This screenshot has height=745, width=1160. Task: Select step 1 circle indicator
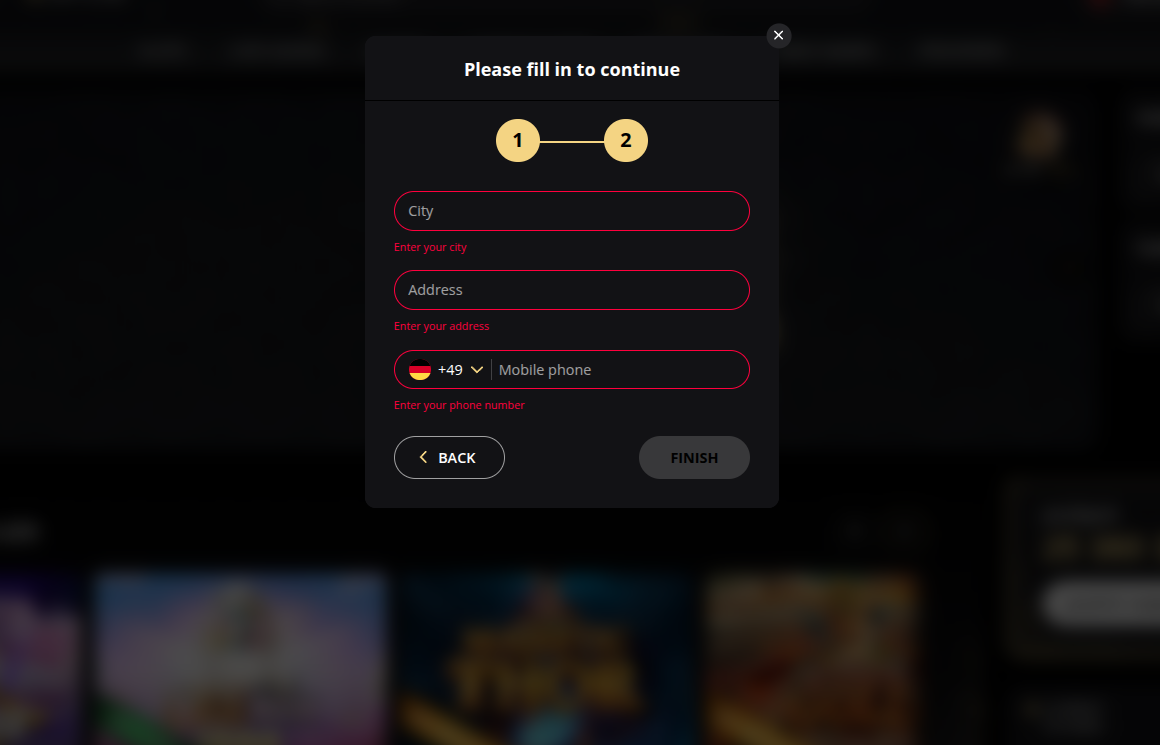(x=518, y=141)
